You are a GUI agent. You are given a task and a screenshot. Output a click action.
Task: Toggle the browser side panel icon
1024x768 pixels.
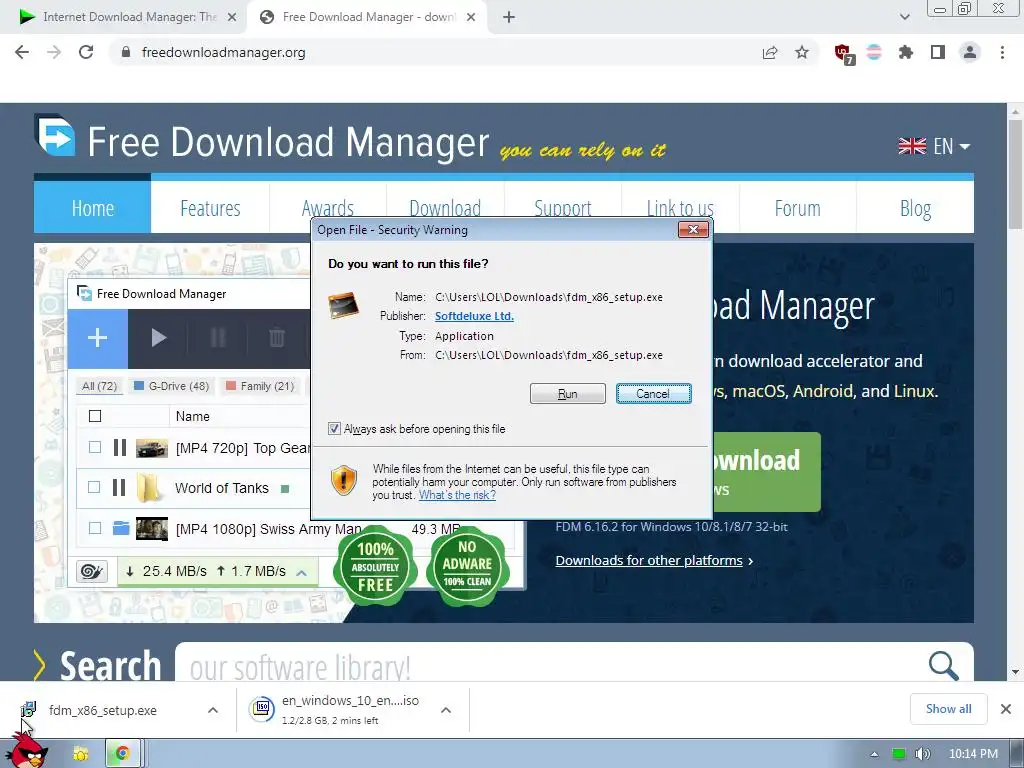[x=938, y=52]
